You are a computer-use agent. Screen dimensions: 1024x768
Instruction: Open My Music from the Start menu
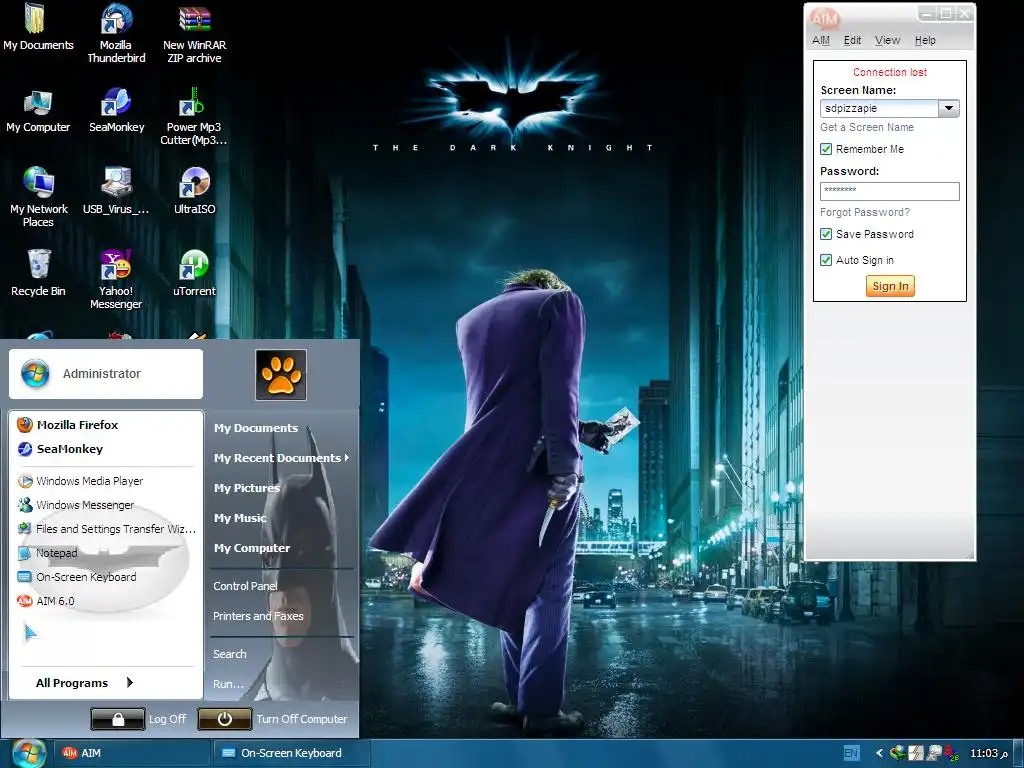240,518
